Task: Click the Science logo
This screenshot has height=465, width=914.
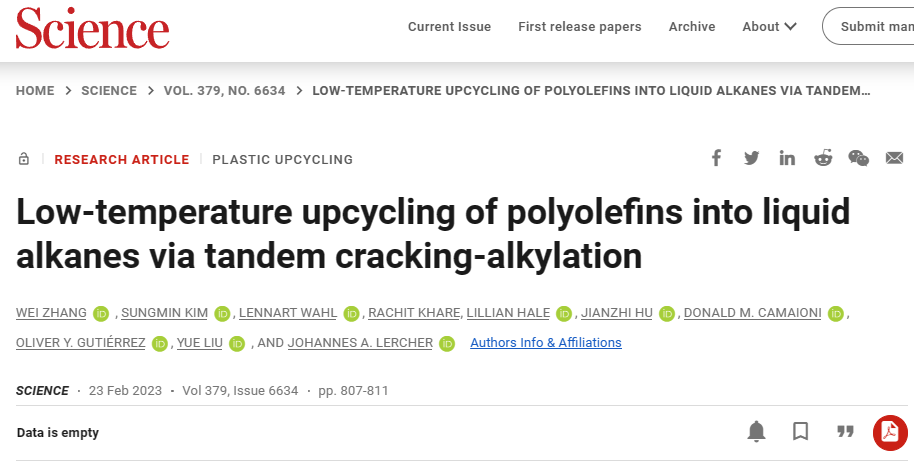Action: click(x=93, y=28)
